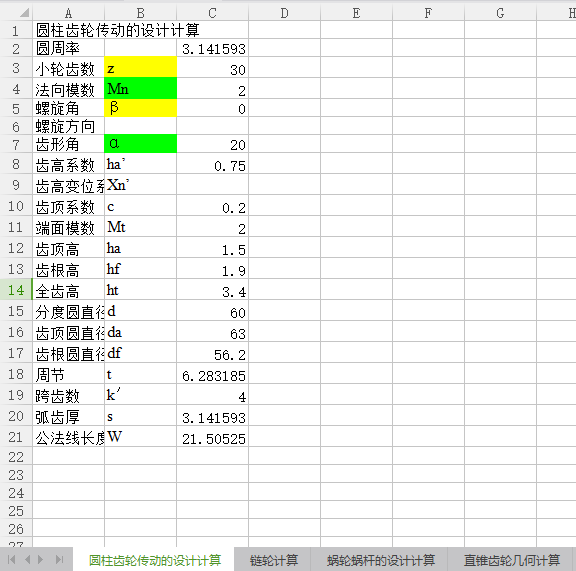Screen dimensions: 576x571
Task: Go to previous sheet arrow
Action: click(27, 560)
